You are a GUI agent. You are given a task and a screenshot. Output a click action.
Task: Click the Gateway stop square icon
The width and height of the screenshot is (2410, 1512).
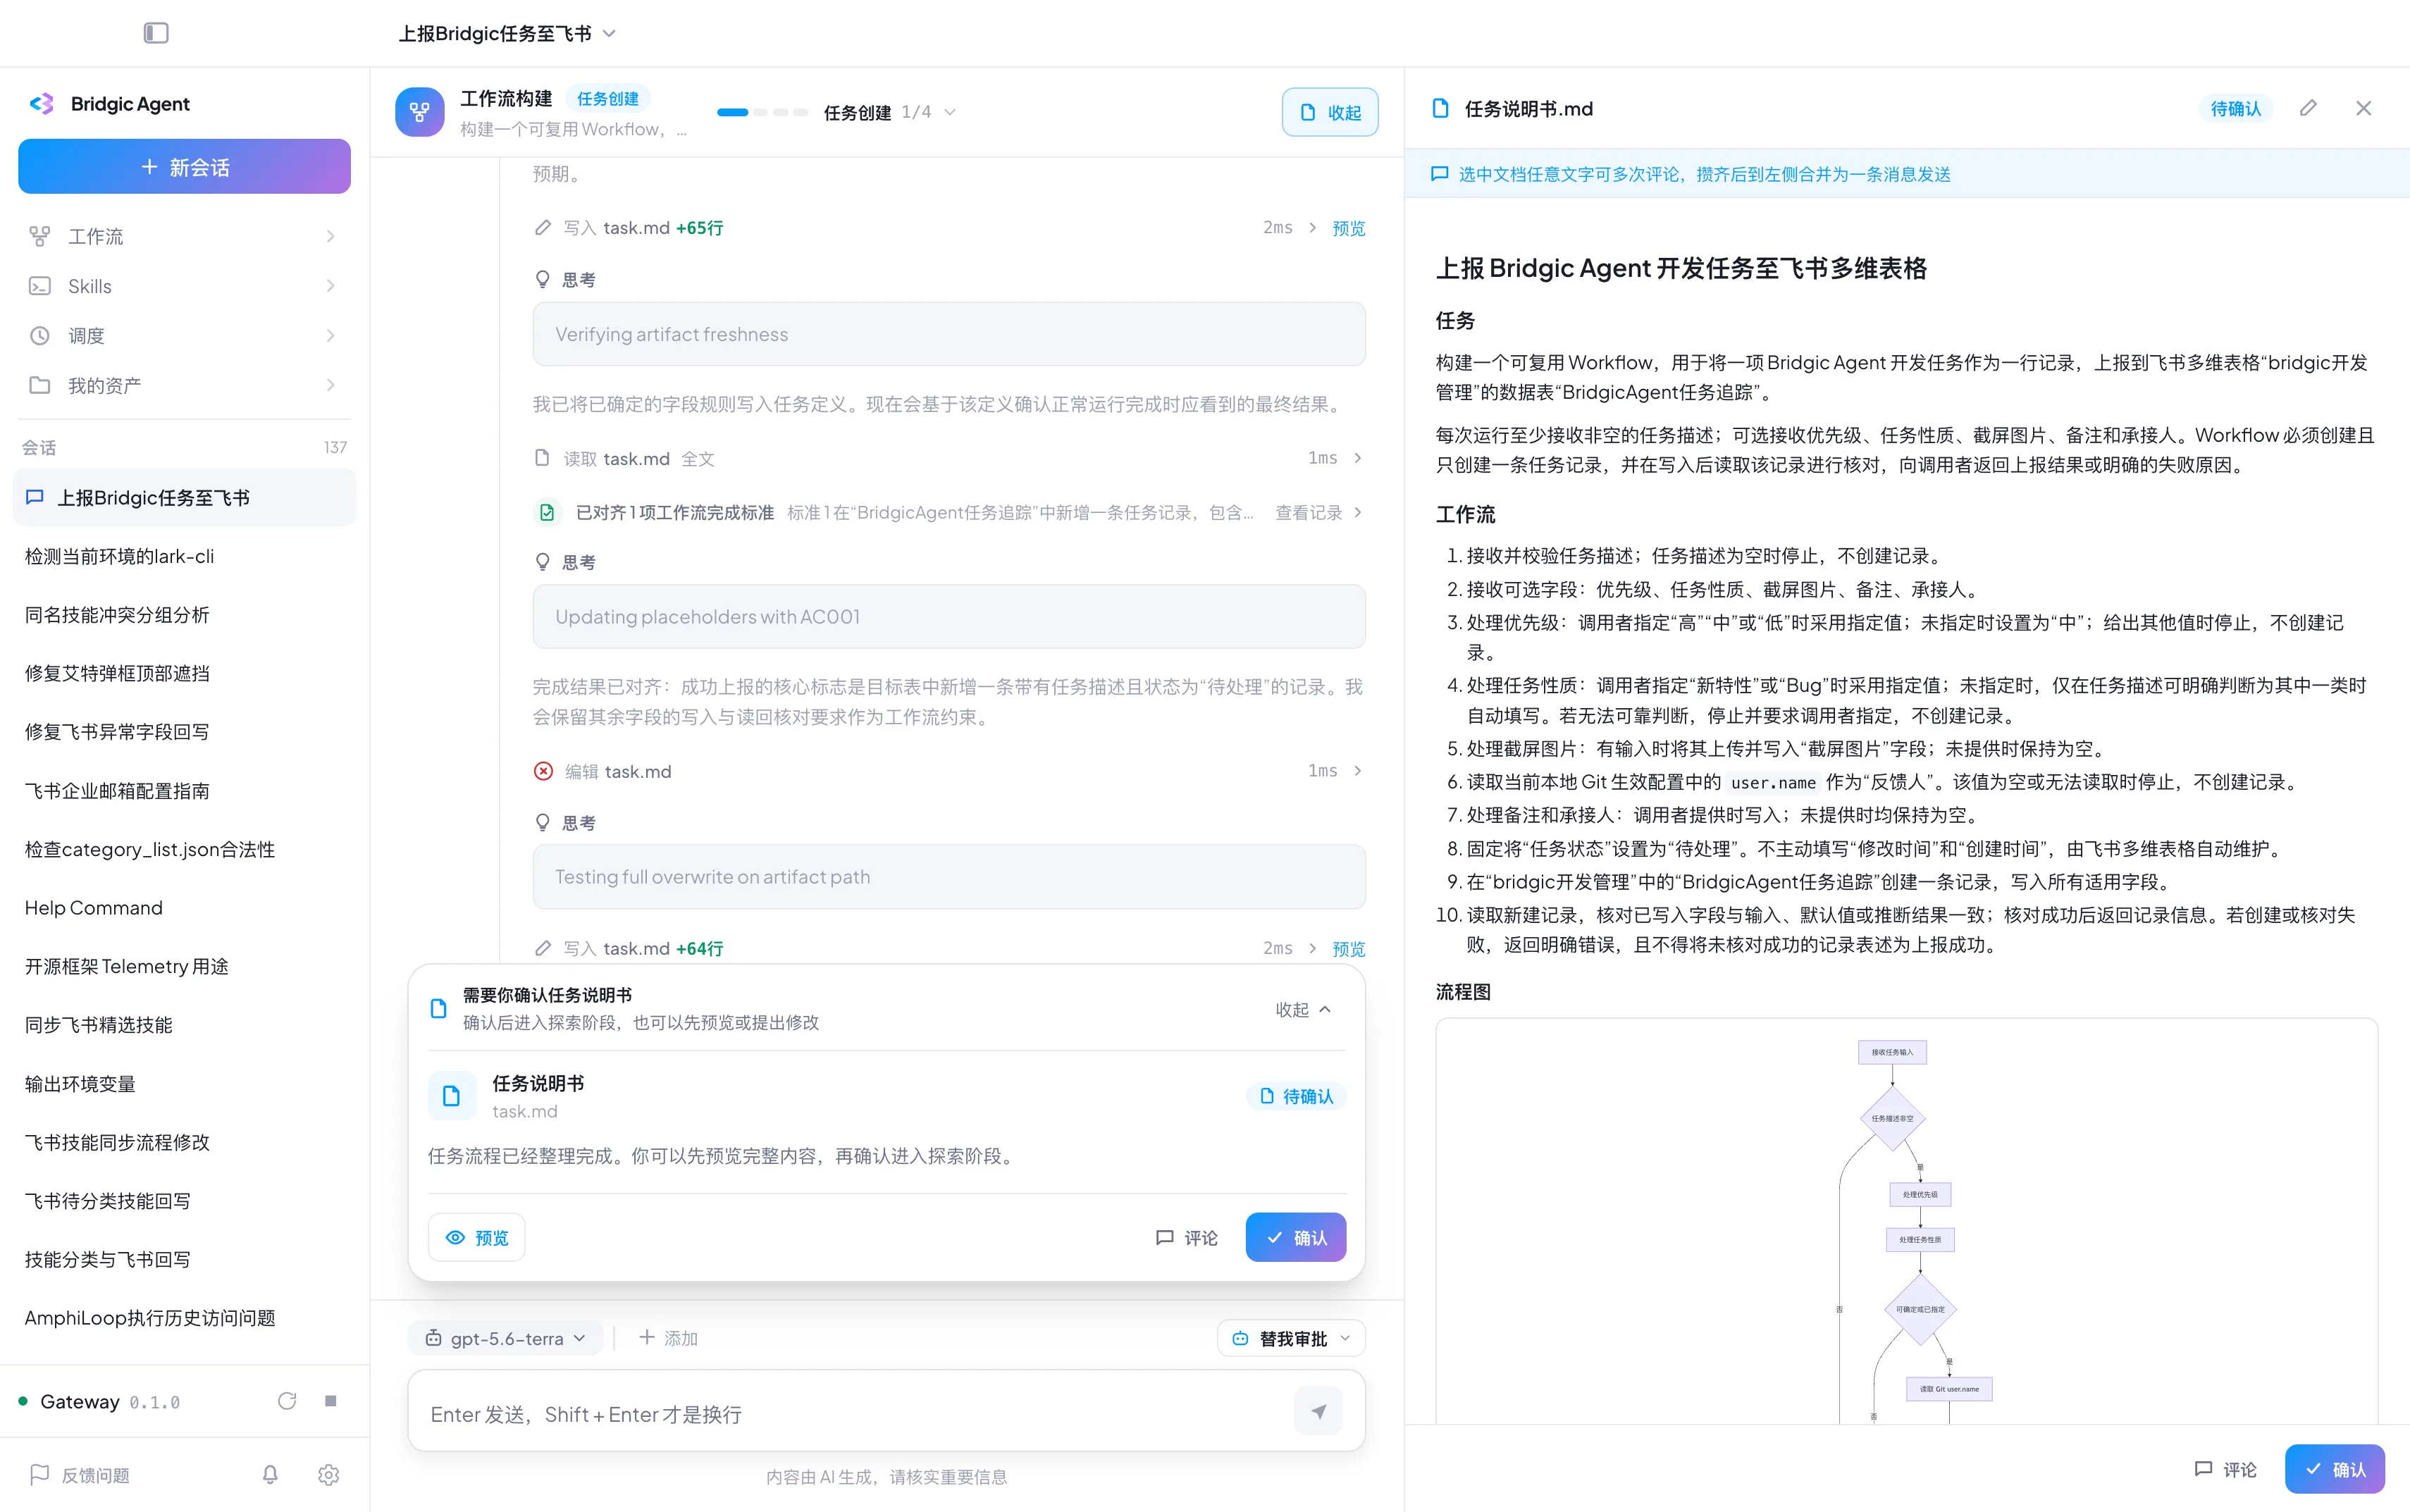coord(331,1401)
